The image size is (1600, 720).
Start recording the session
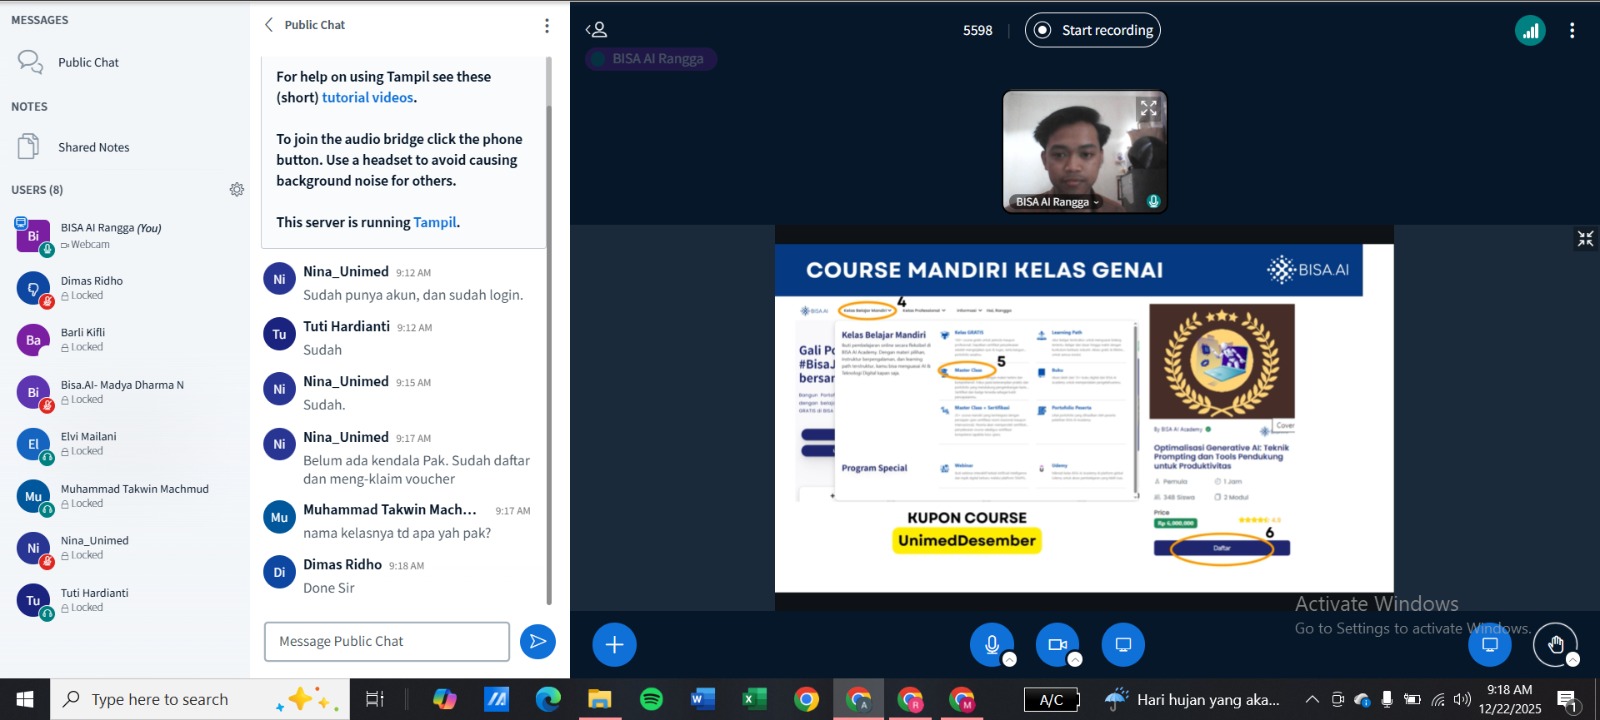pyautogui.click(x=1093, y=30)
